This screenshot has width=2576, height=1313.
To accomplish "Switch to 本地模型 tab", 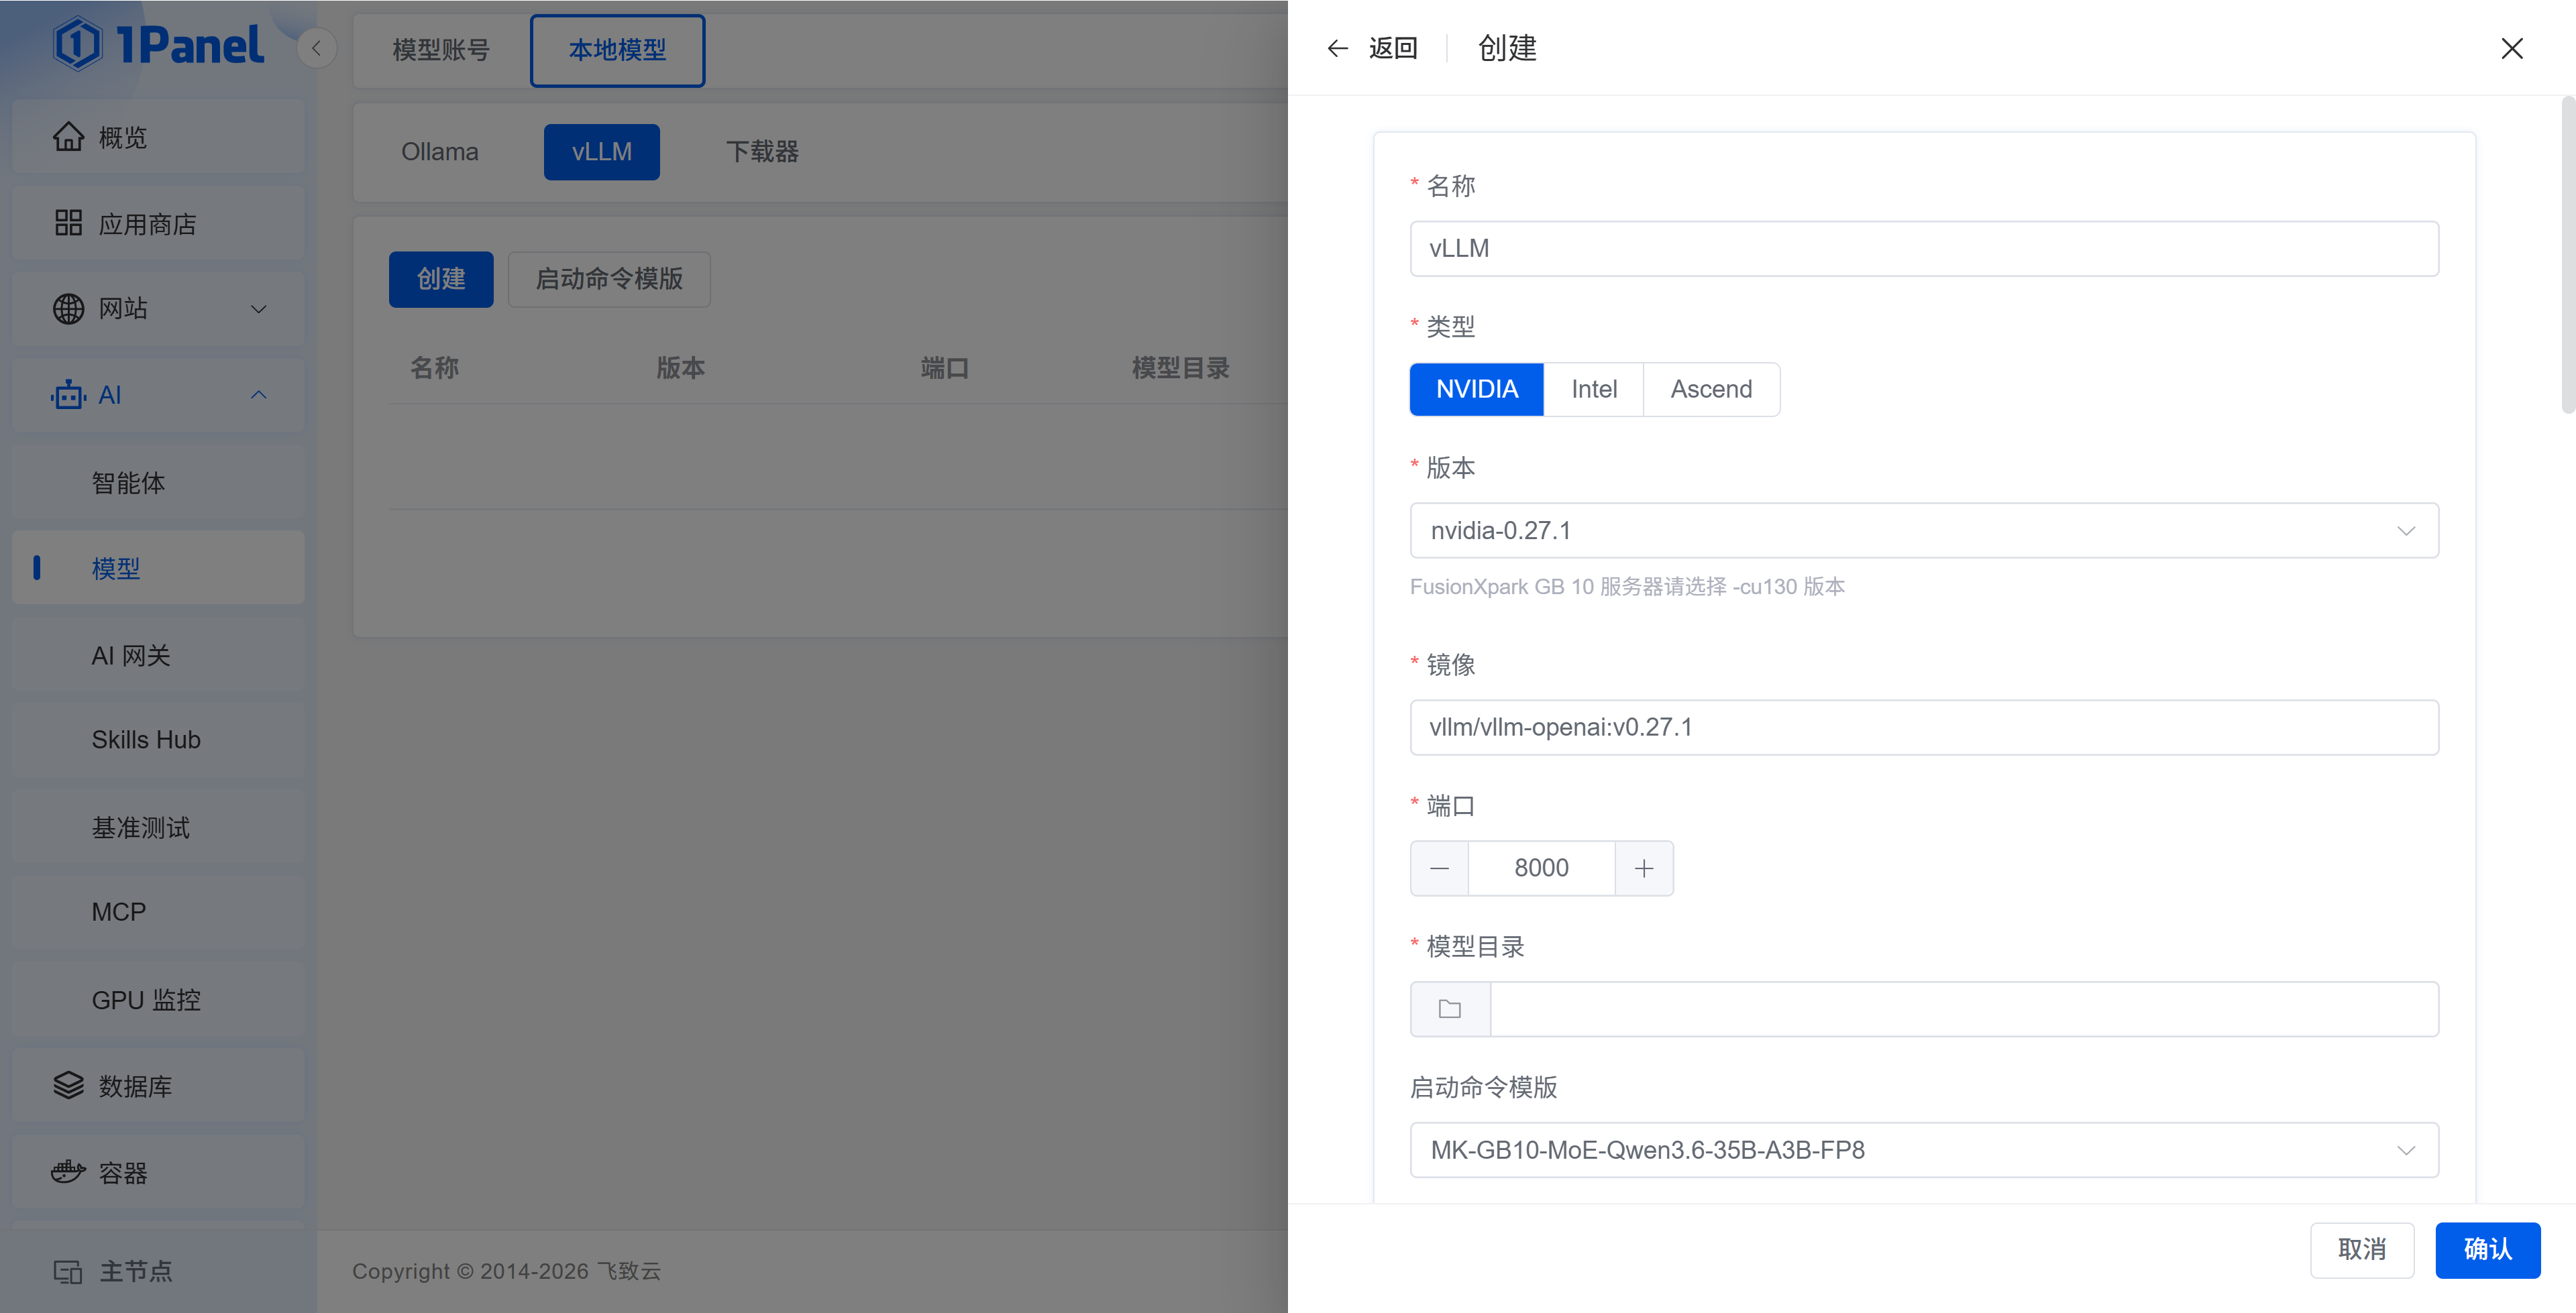I will [x=617, y=50].
